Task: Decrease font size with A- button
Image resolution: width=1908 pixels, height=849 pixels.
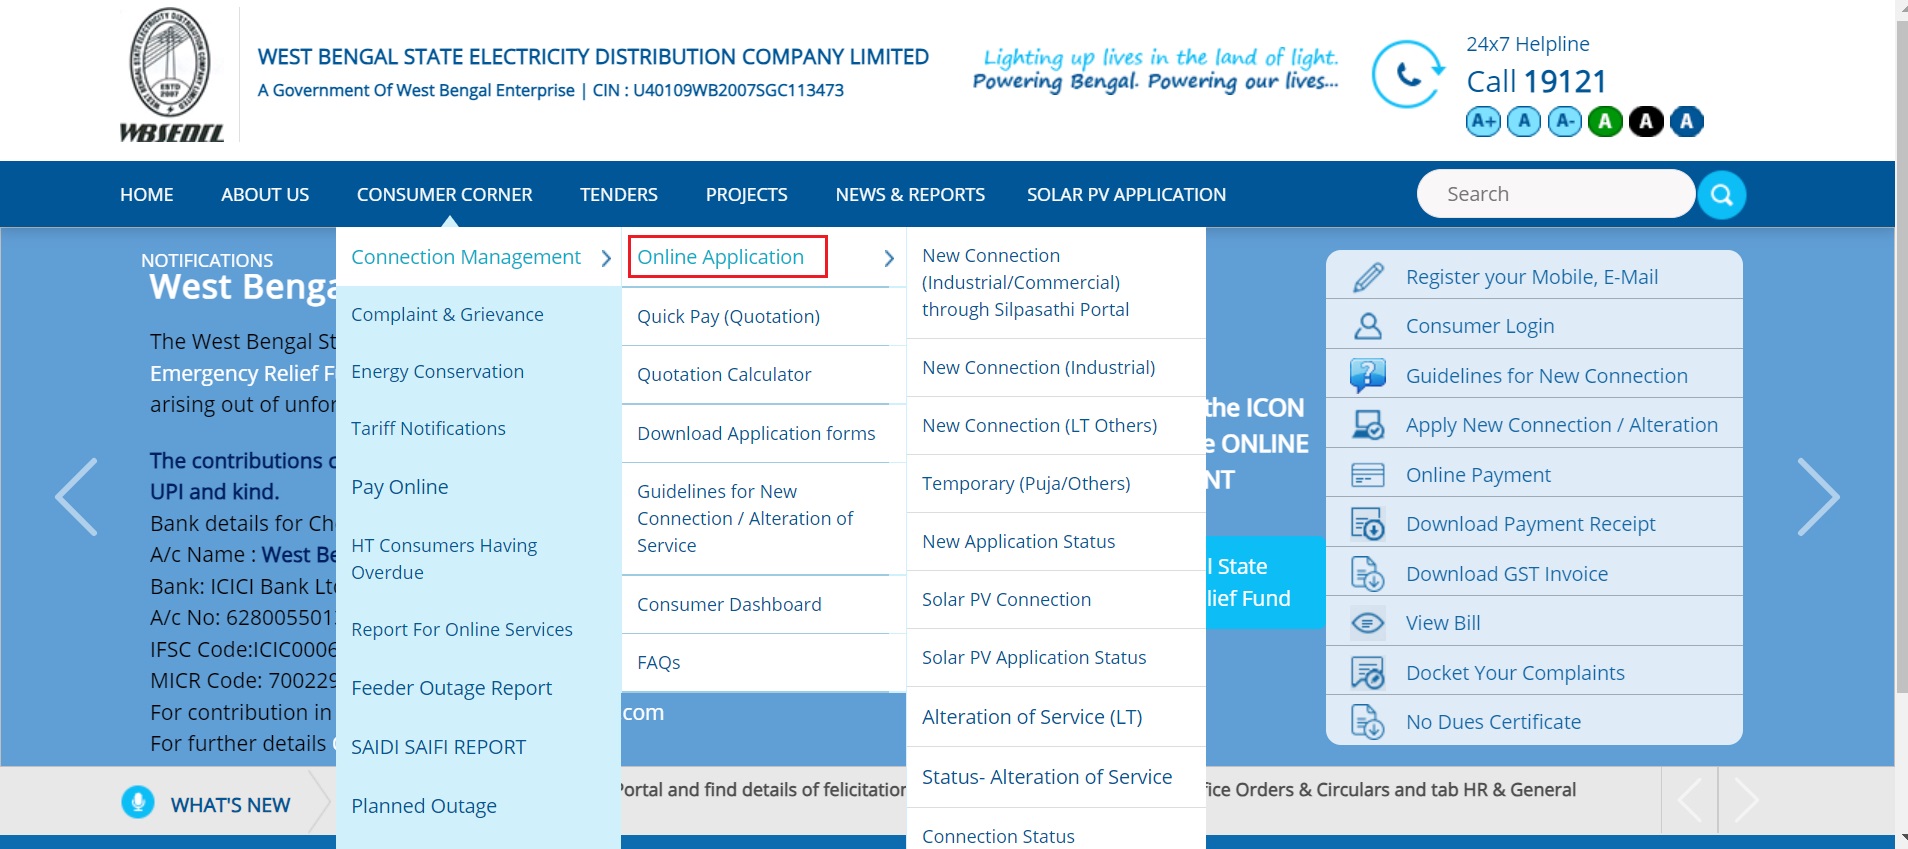Action: (1565, 122)
